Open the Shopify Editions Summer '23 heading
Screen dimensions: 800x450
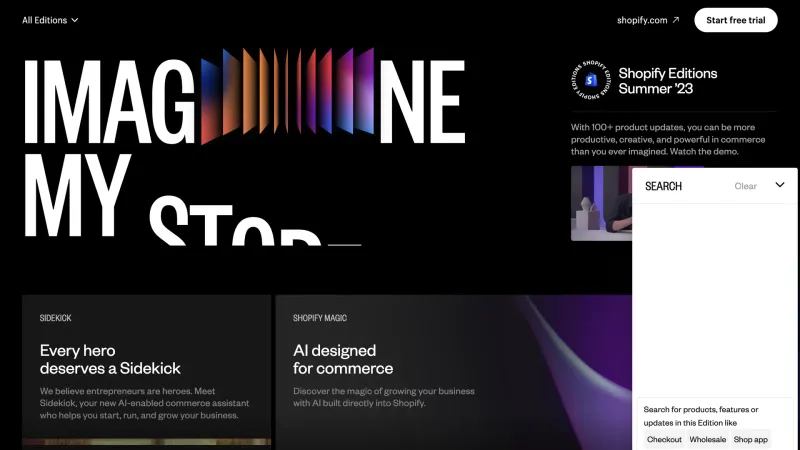click(667, 81)
